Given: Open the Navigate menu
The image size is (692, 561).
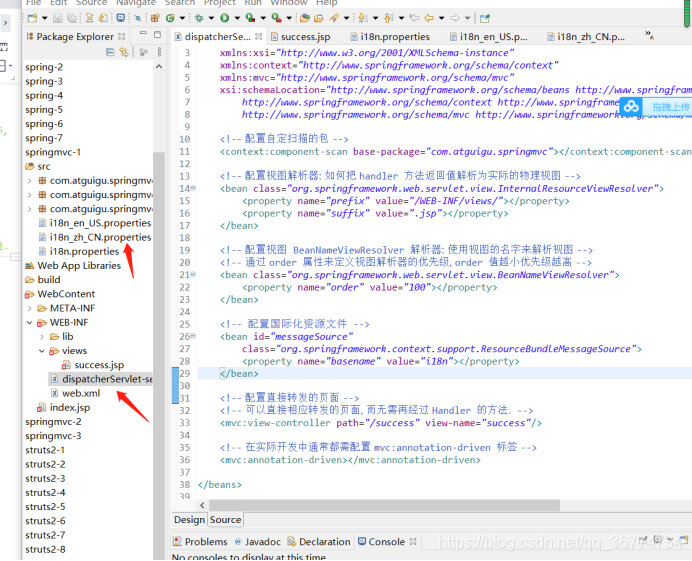Looking at the screenshot, I should point(136,3).
